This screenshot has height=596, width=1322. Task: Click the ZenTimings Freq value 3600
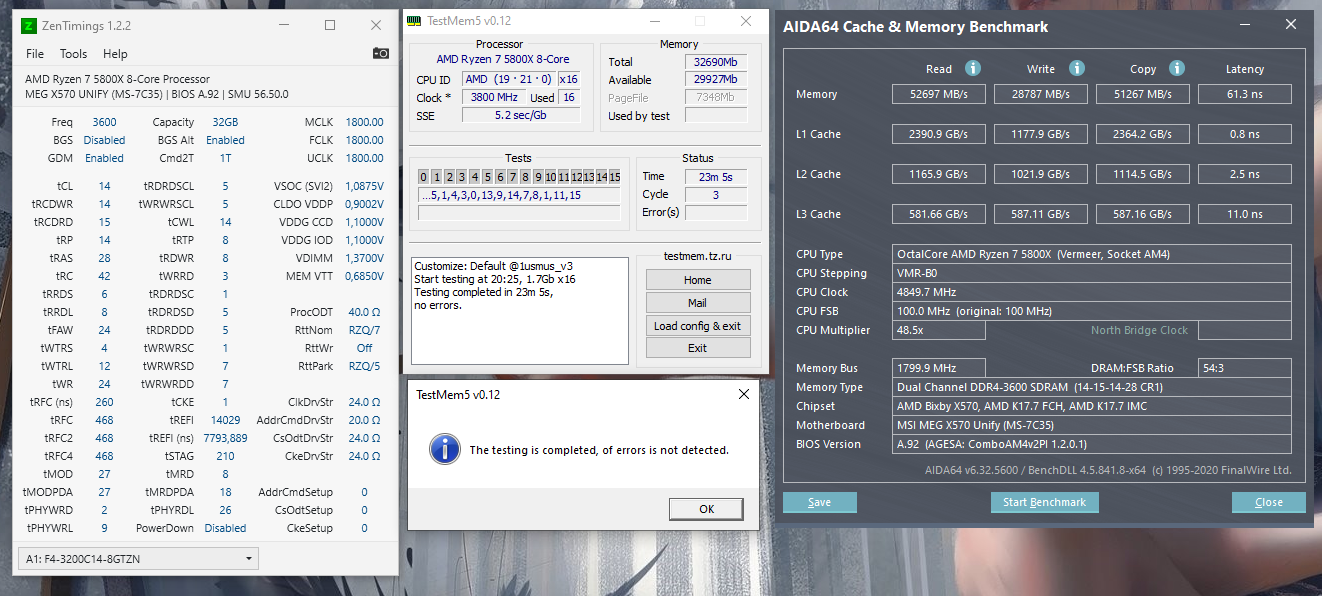click(104, 122)
